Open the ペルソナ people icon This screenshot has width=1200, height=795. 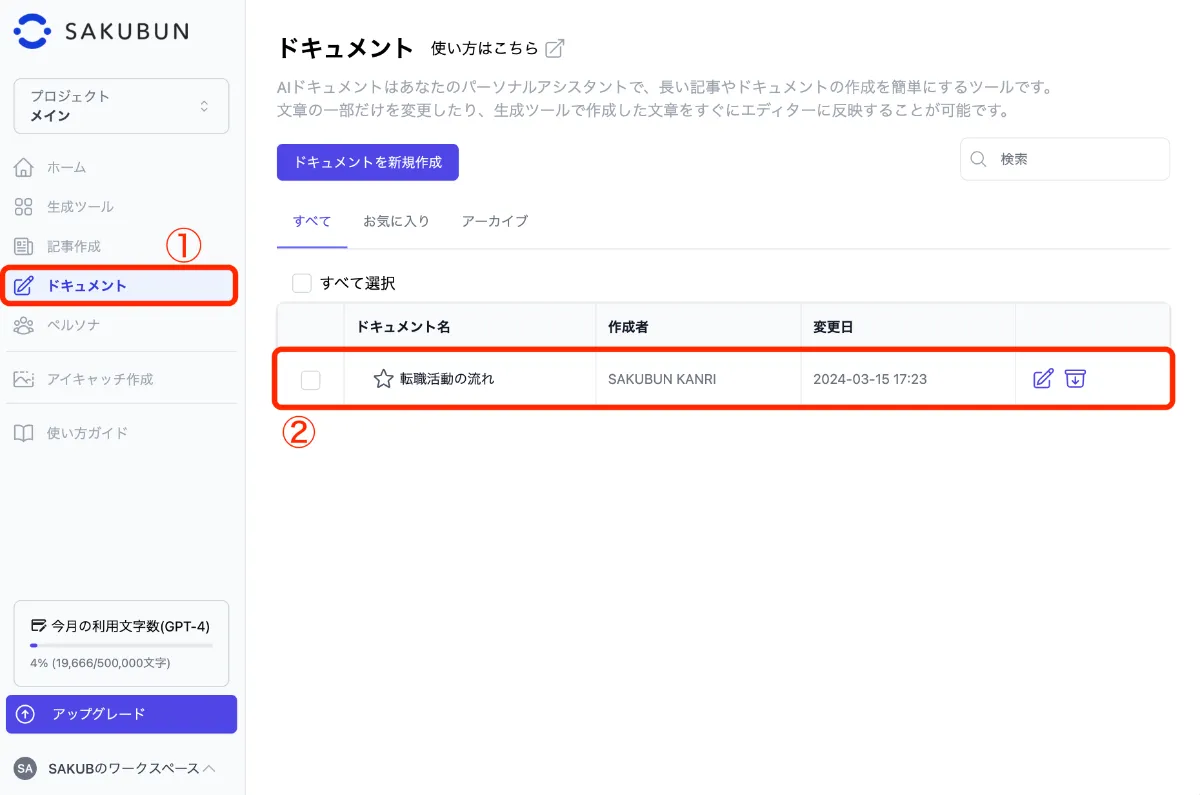(24, 325)
